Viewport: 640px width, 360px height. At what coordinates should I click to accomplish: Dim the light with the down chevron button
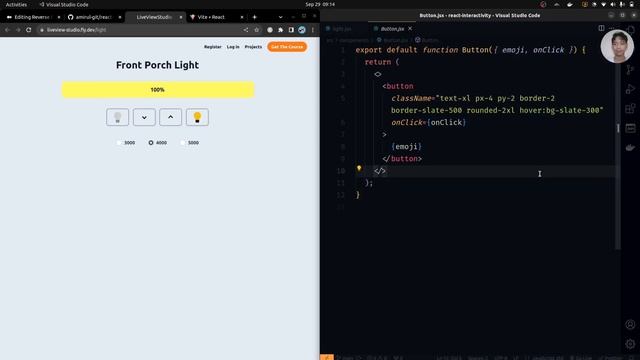click(x=144, y=117)
